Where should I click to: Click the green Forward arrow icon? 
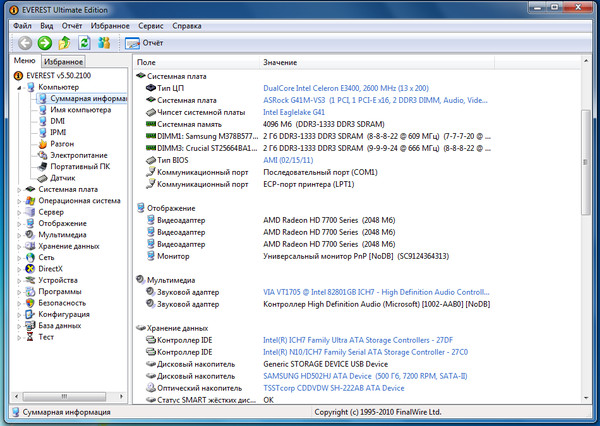[45, 43]
